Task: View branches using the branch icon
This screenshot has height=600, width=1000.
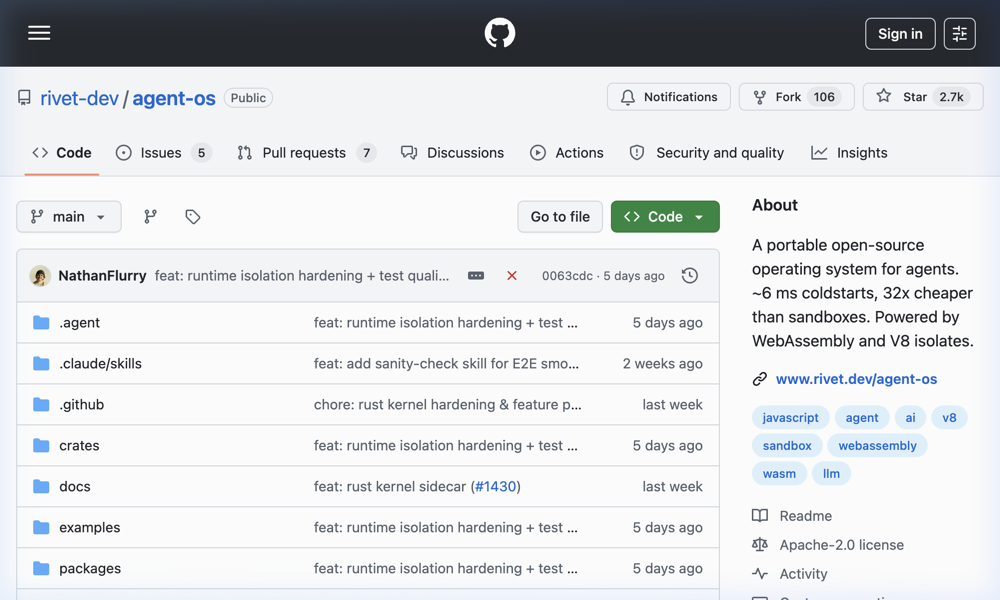Action: [x=150, y=217]
